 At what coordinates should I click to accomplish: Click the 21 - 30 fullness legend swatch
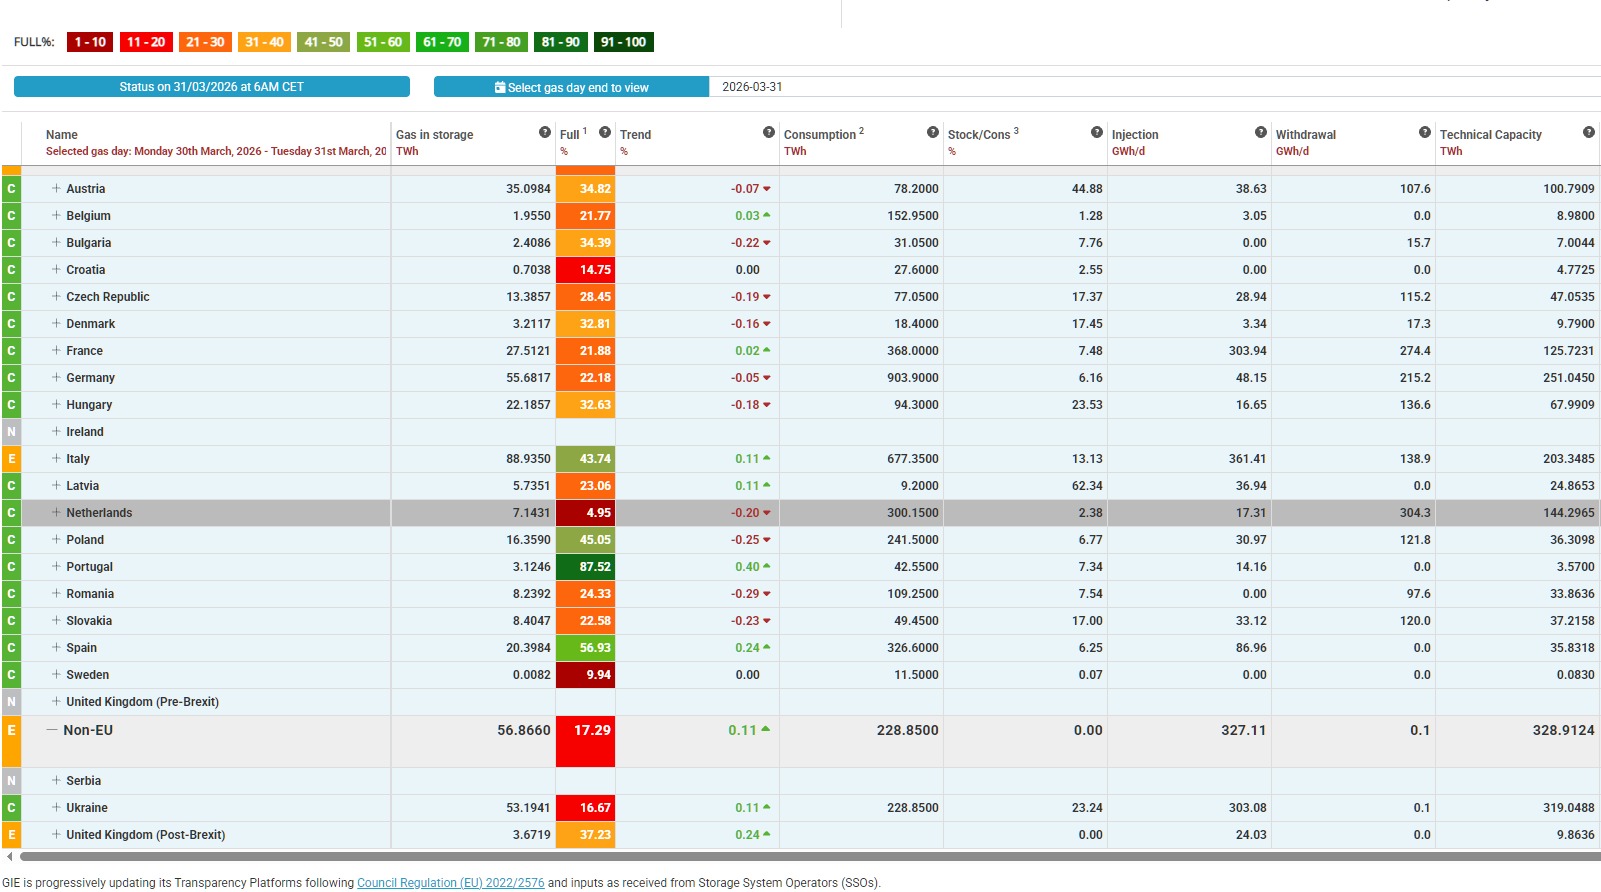pyautogui.click(x=205, y=42)
